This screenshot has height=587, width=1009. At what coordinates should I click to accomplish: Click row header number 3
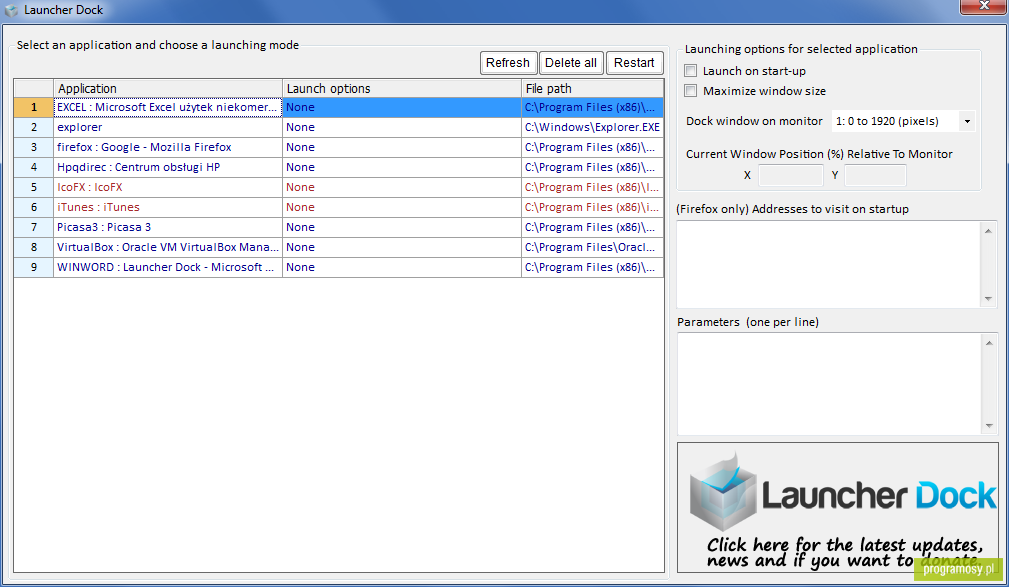[x=33, y=147]
